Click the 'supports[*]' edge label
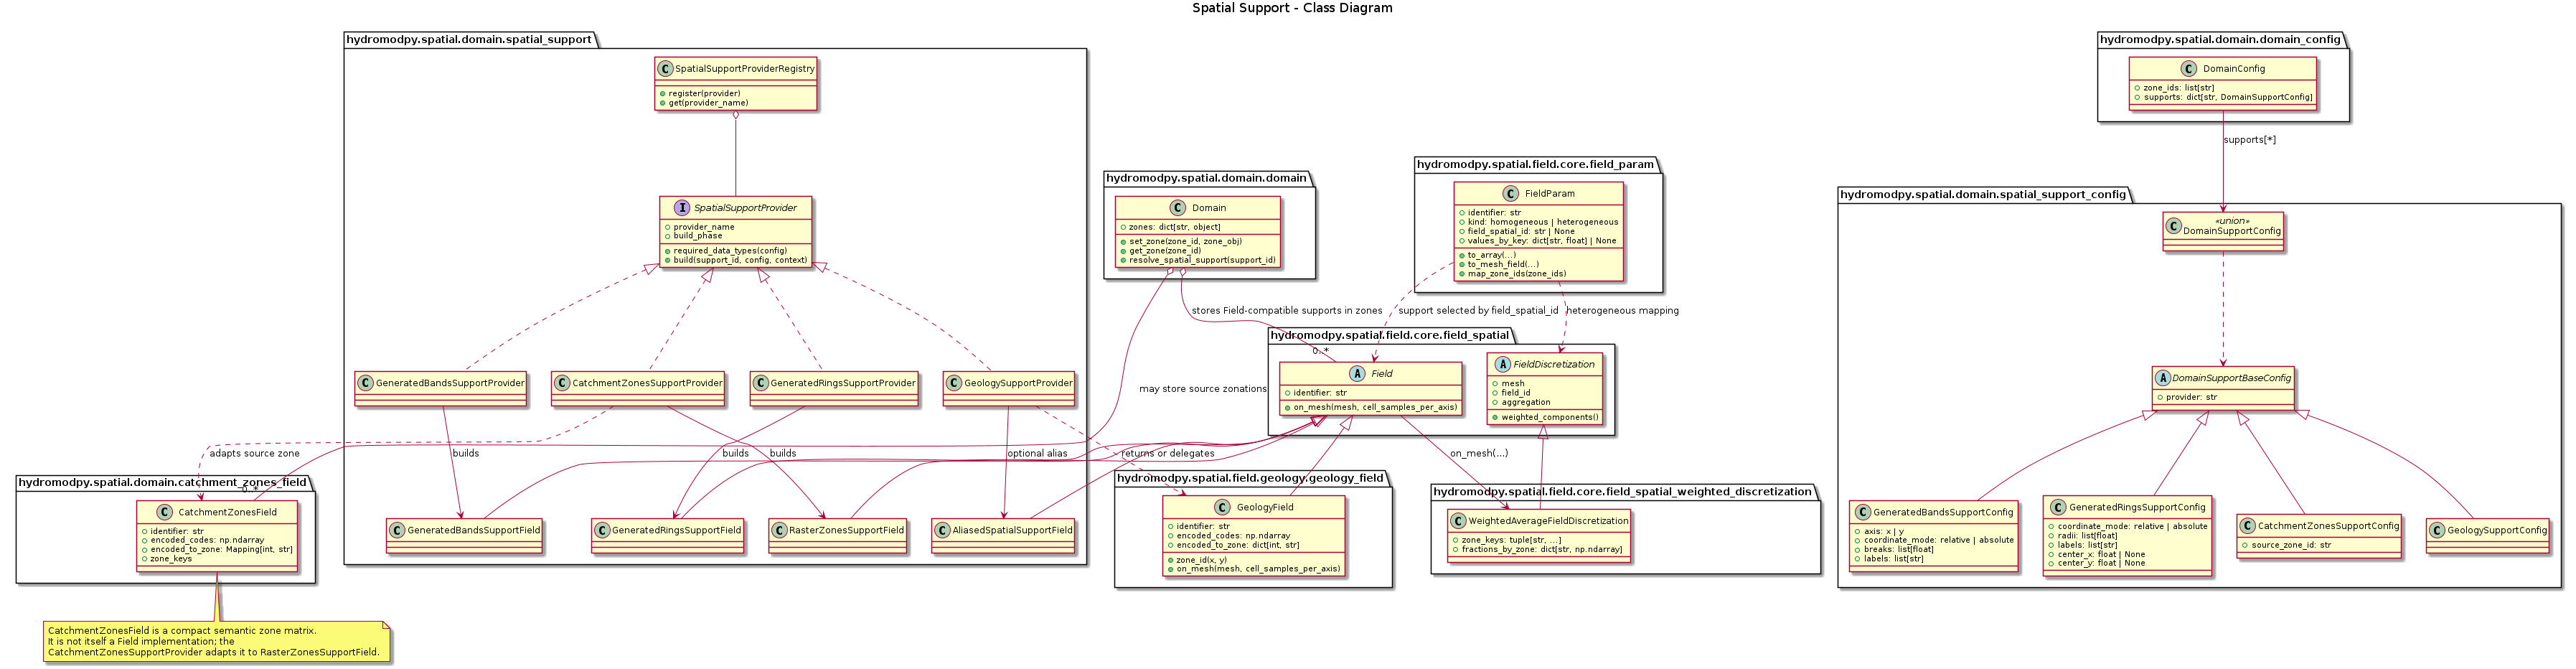2576x669 pixels. (x=2250, y=140)
